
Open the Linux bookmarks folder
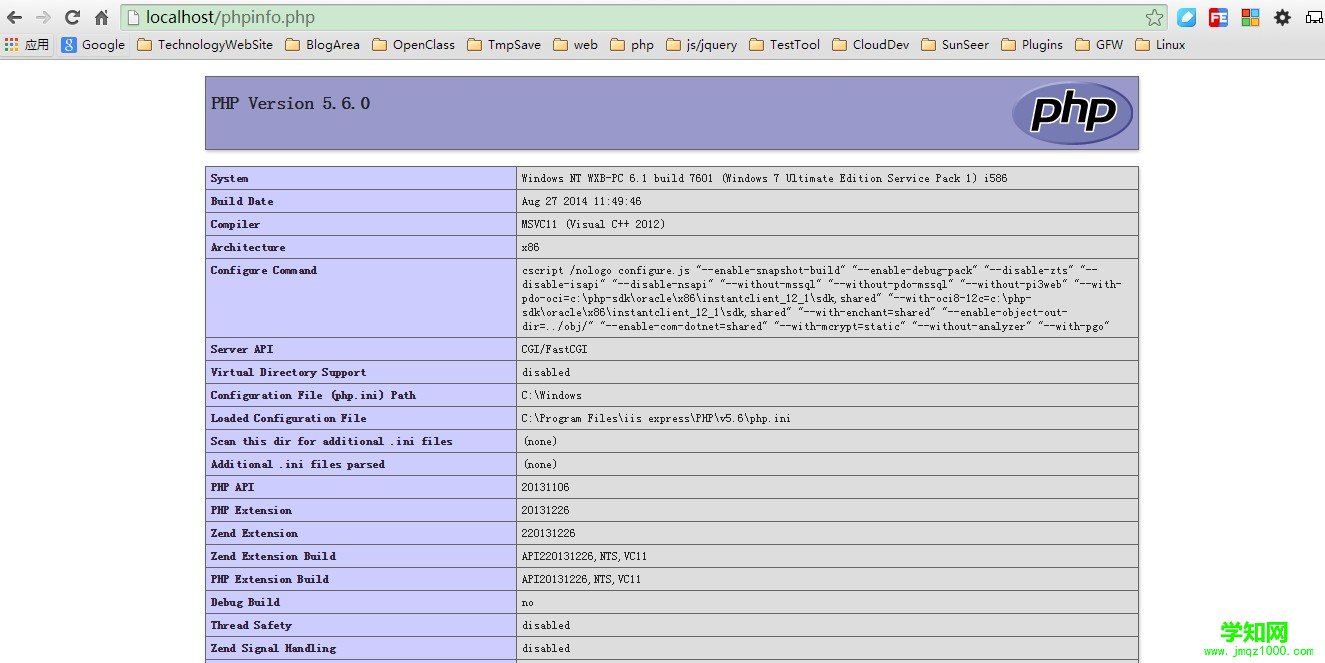pos(1160,44)
